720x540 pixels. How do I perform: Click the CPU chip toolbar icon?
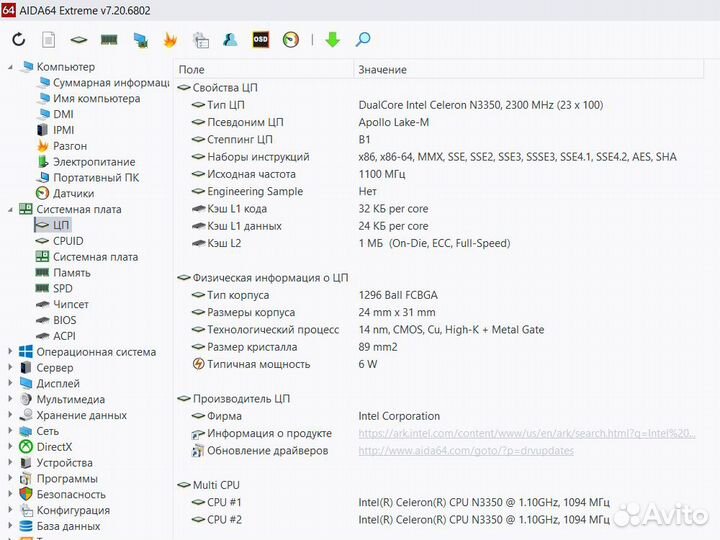coord(79,40)
